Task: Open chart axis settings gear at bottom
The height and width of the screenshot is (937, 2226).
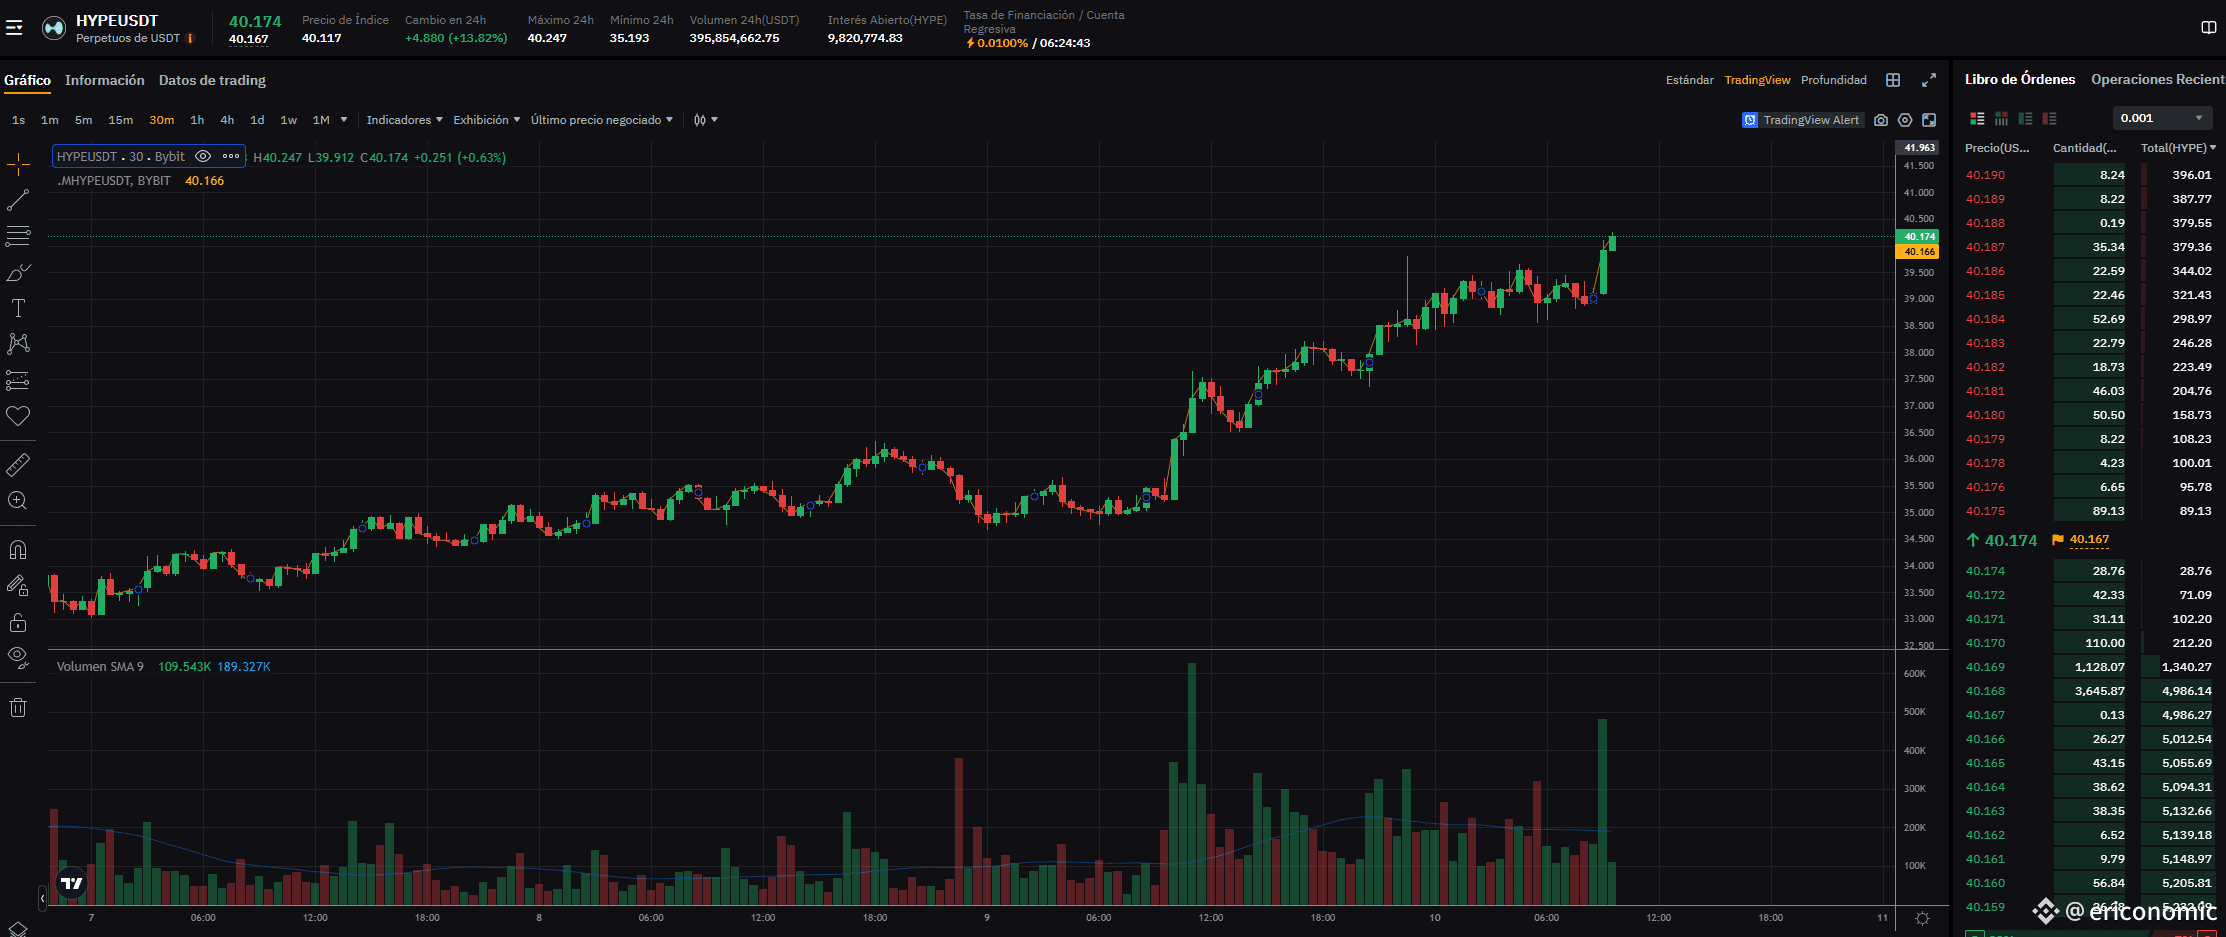Action: tap(1922, 918)
